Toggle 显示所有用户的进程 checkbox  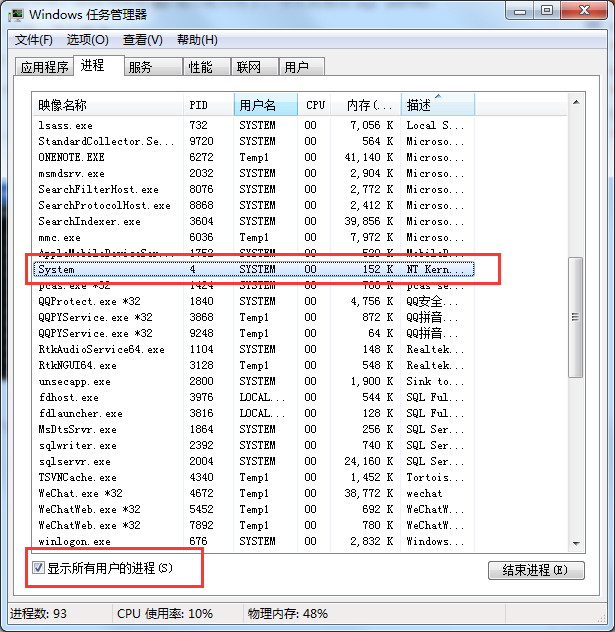tap(38, 568)
